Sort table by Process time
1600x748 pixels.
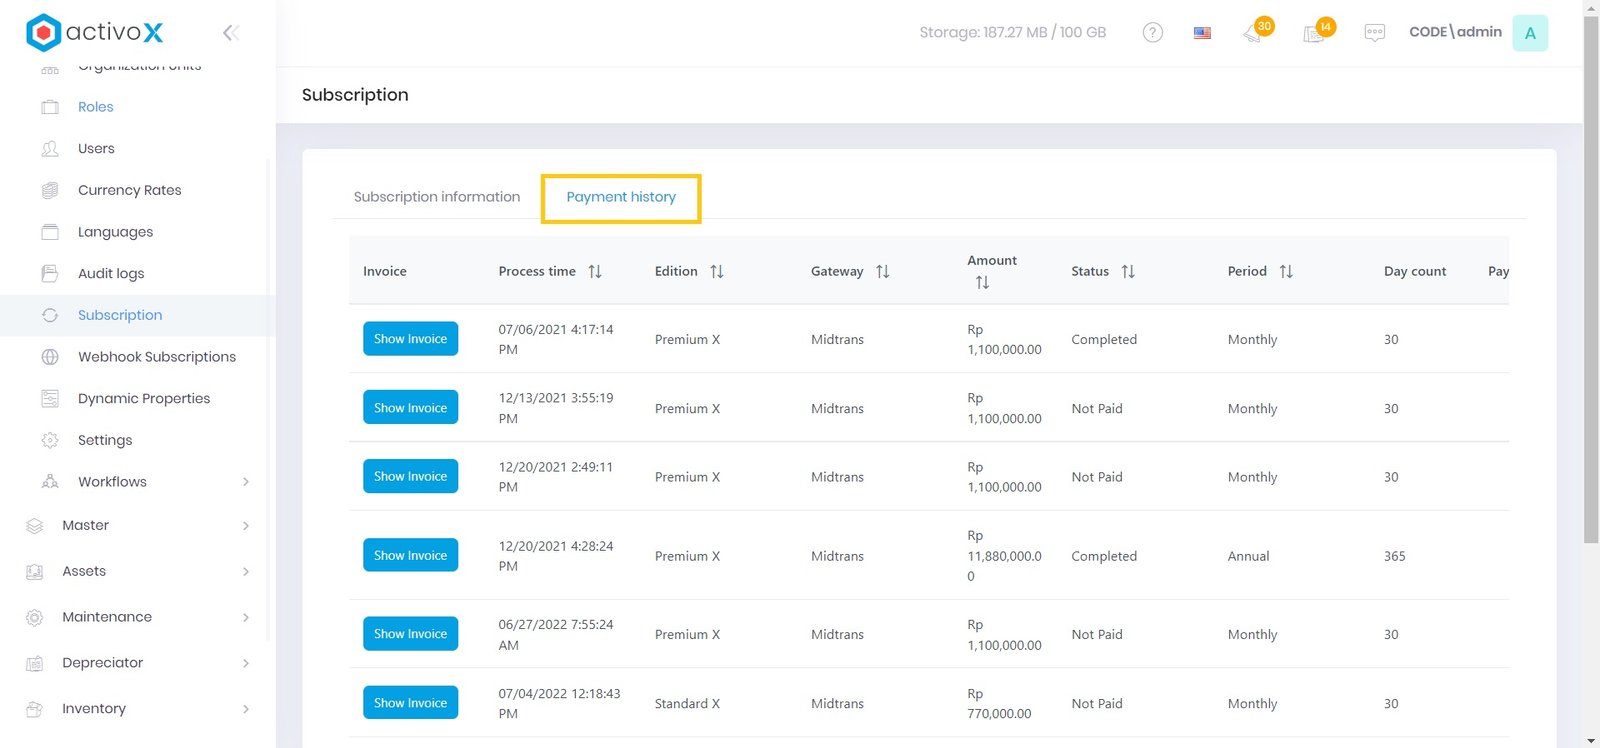[595, 271]
